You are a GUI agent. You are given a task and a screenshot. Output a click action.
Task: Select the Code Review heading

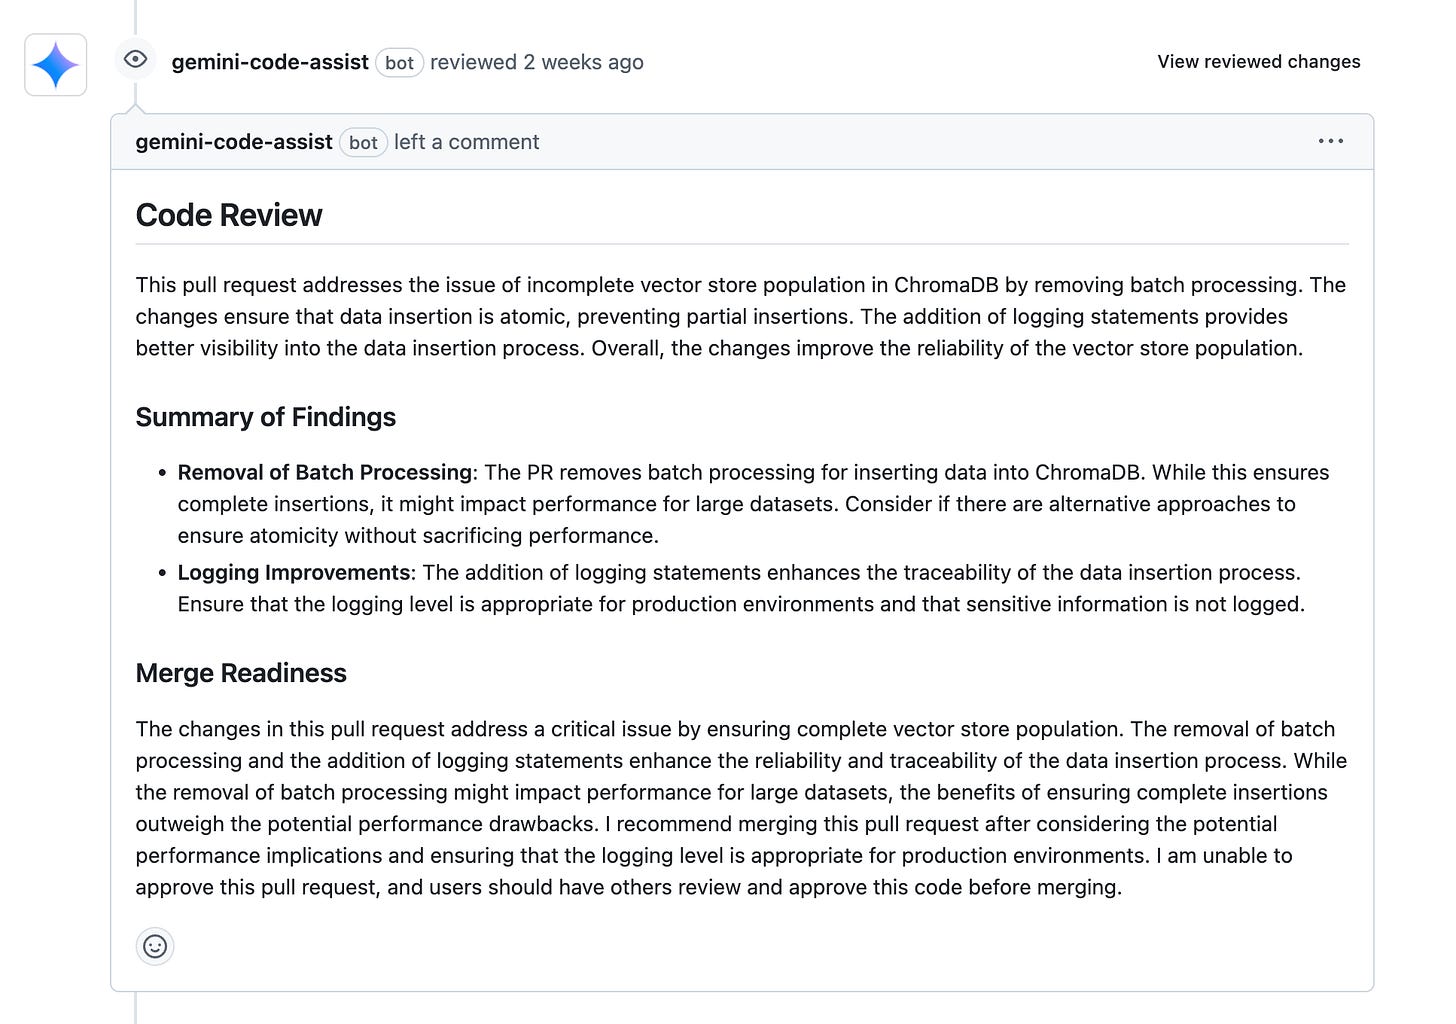click(229, 215)
